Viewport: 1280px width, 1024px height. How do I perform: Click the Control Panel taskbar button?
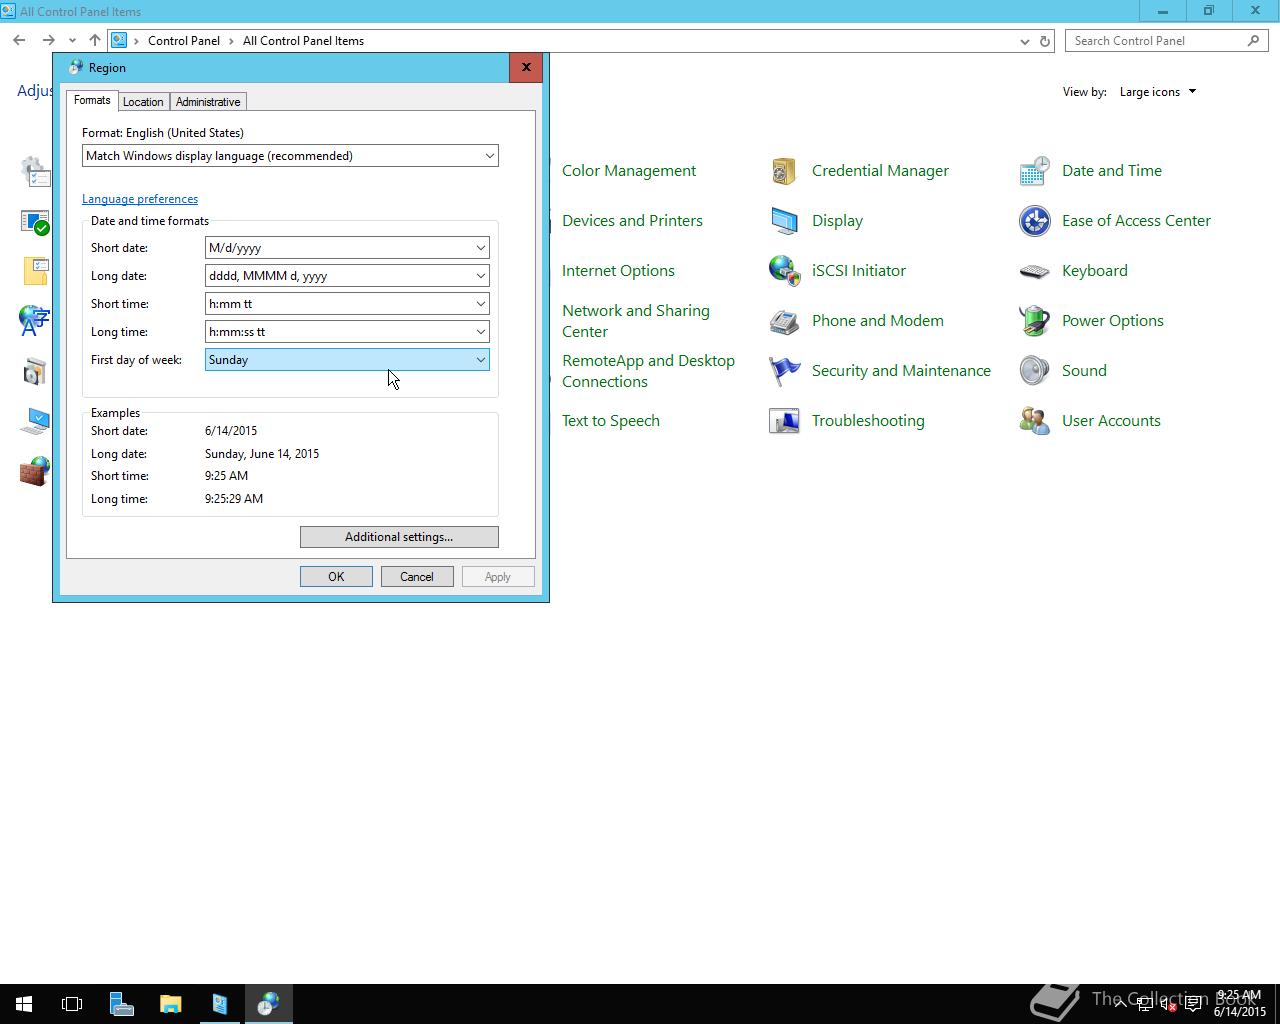[219, 1004]
